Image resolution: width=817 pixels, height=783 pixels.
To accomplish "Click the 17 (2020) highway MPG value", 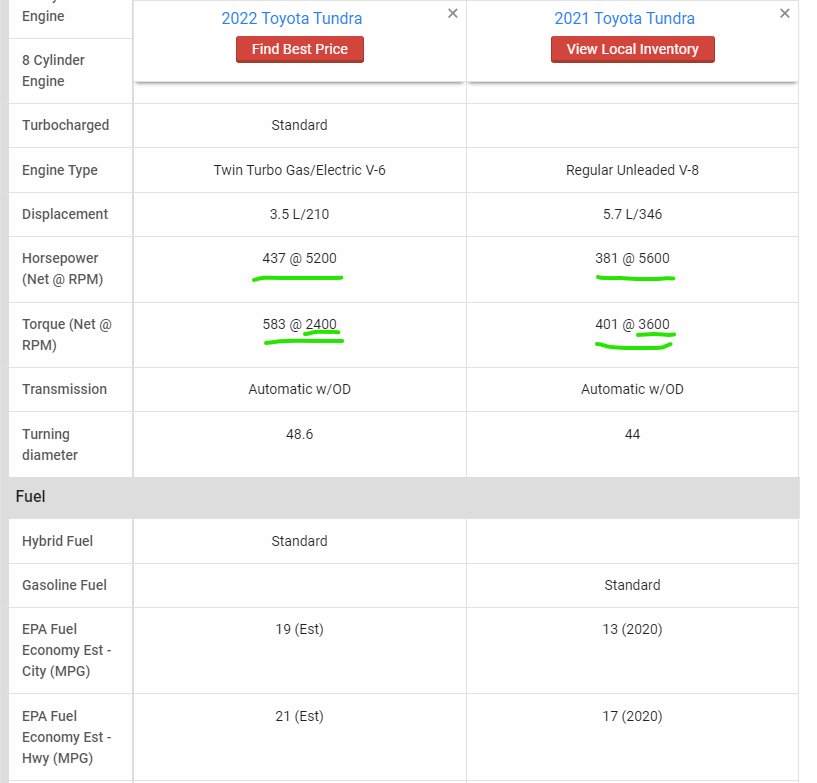I will click(633, 716).
